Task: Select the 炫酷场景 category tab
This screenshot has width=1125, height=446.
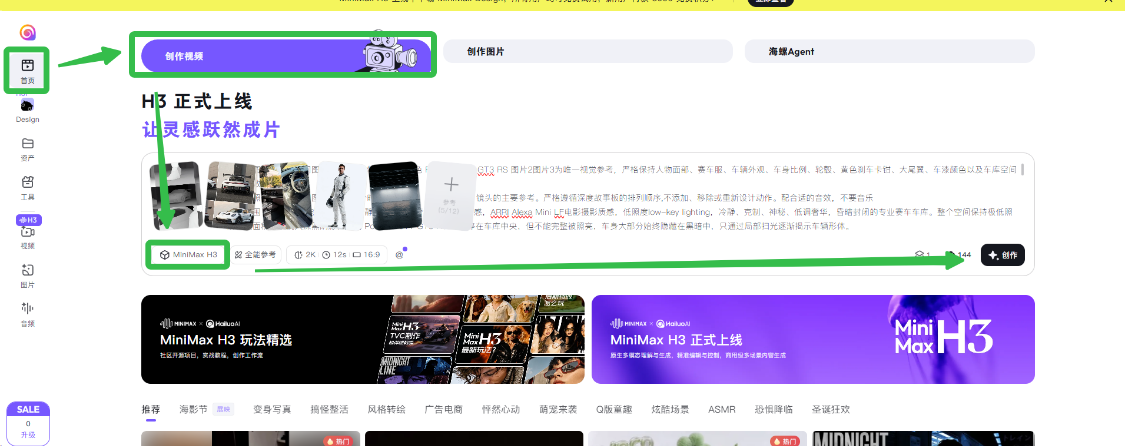Action: point(670,409)
